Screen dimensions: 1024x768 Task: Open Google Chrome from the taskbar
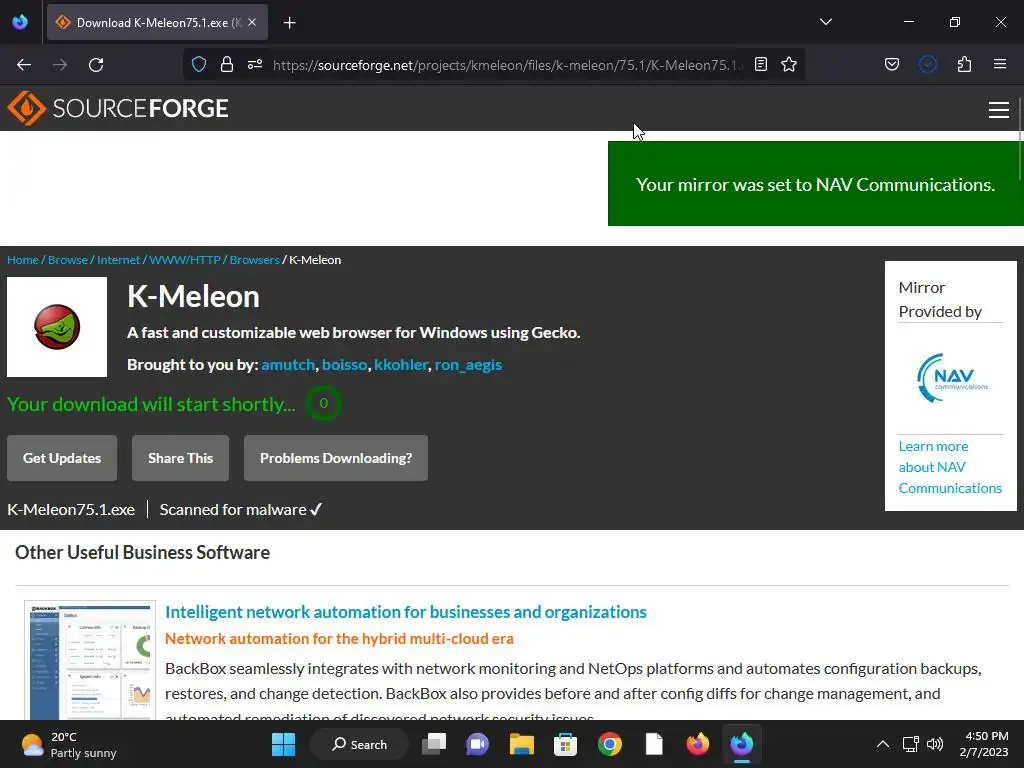click(x=610, y=744)
